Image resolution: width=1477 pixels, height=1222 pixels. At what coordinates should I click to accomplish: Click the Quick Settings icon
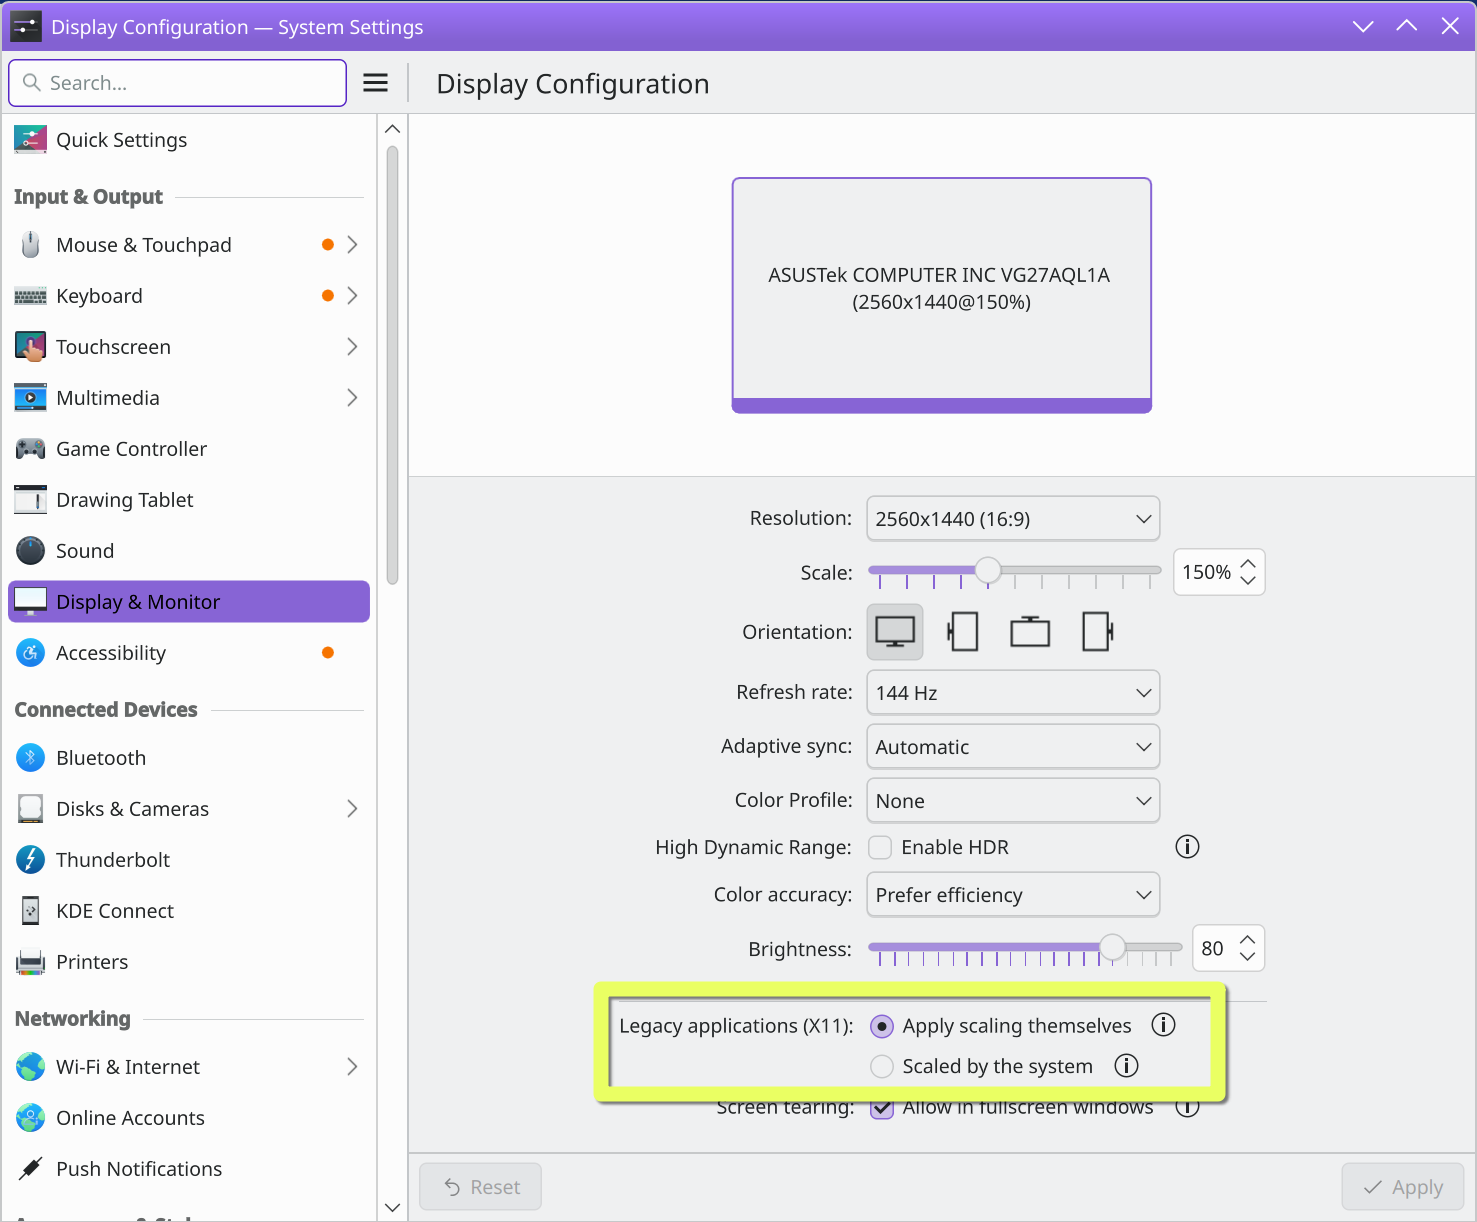tap(30, 140)
